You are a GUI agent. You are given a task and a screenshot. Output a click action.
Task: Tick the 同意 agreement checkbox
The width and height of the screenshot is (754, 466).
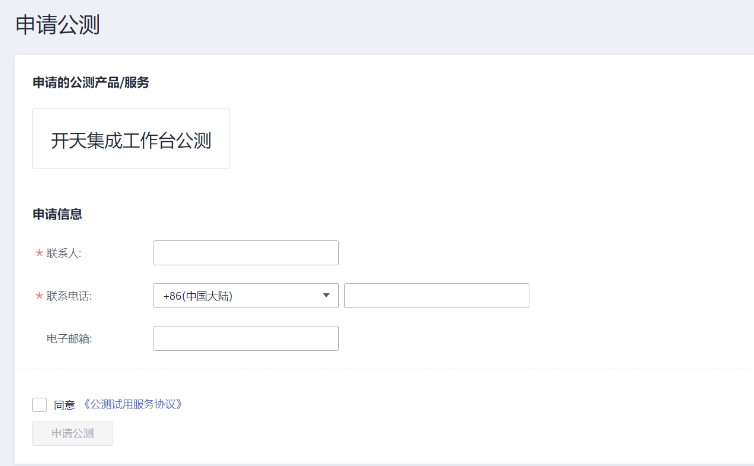click(40, 405)
